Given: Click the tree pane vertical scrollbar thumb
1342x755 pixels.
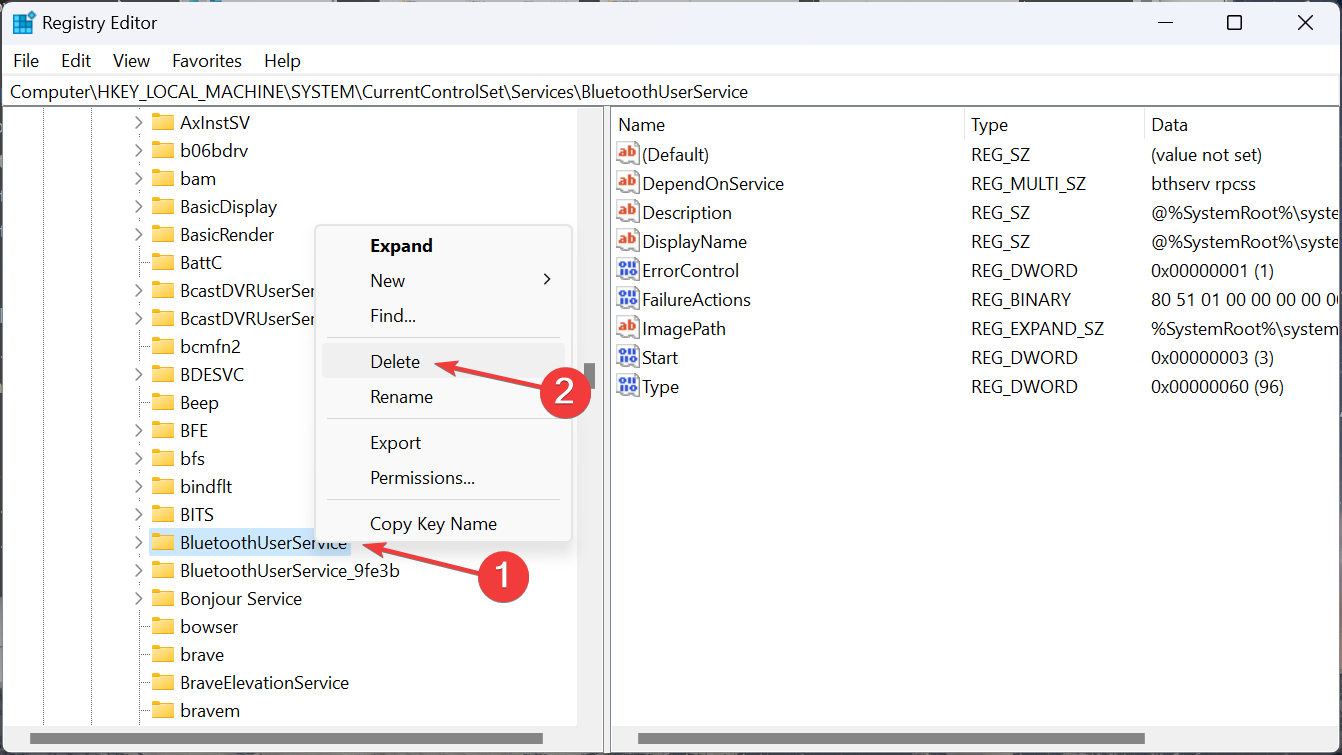Looking at the screenshot, I should point(590,376).
